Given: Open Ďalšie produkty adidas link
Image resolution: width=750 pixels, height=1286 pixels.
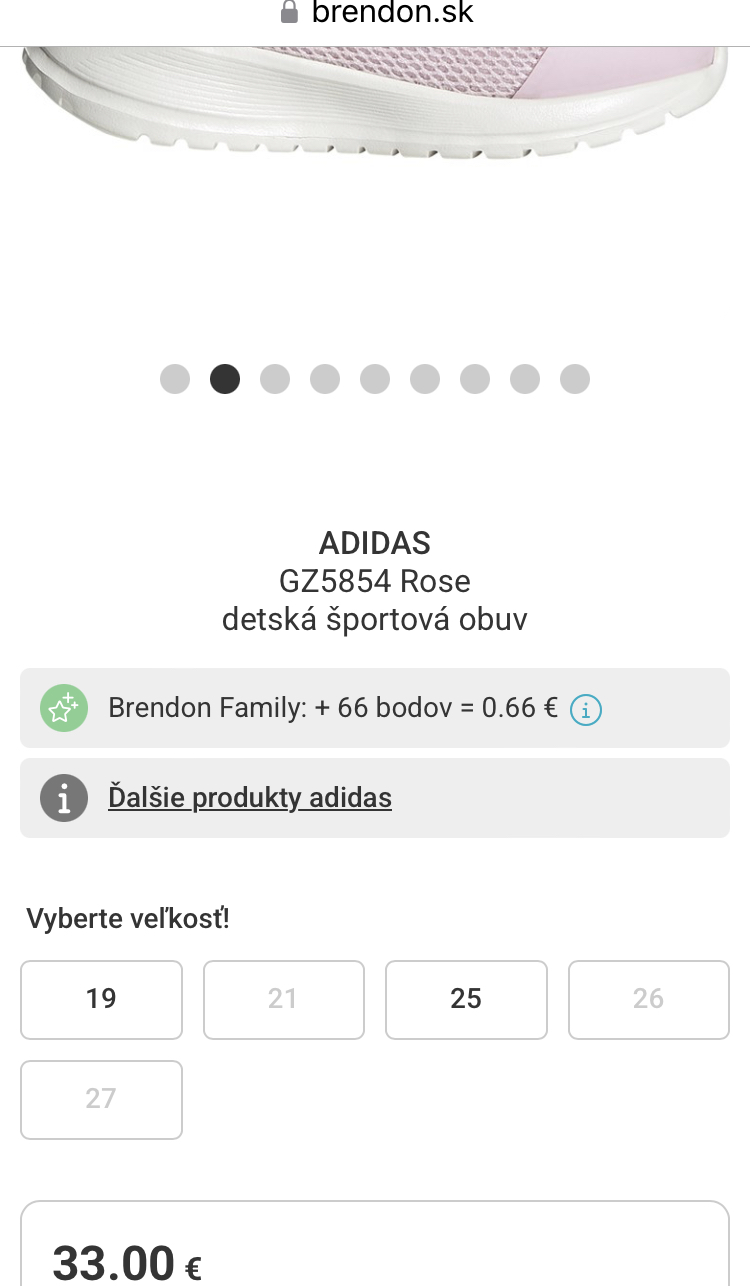Looking at the screenshot, I should coord(250,798).
